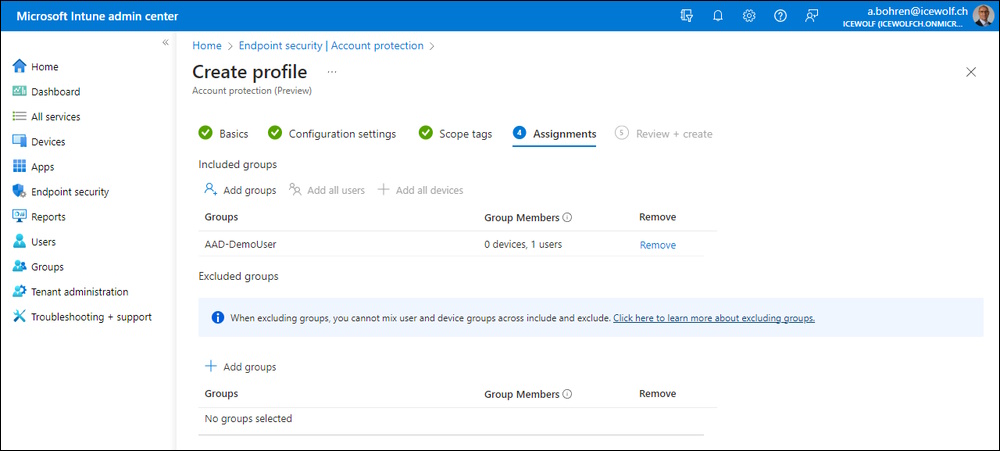The image size is (1000, 451).
Task: Click the Reports sidebar icon
Action: click(x=19, y=216)
